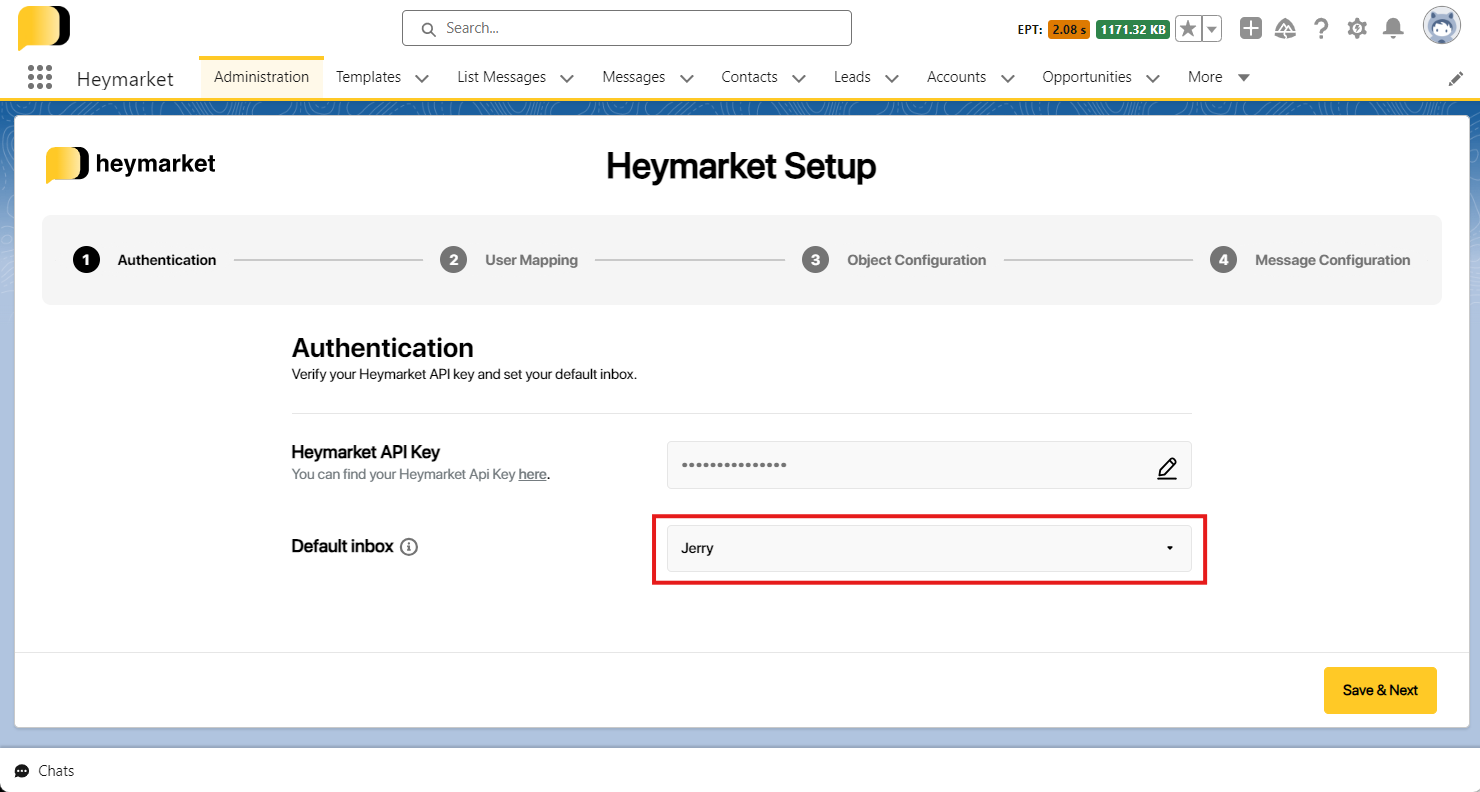Open the Setup gear icon
The height and width of the screenshot is (792, 1480).
(1357, 29)
